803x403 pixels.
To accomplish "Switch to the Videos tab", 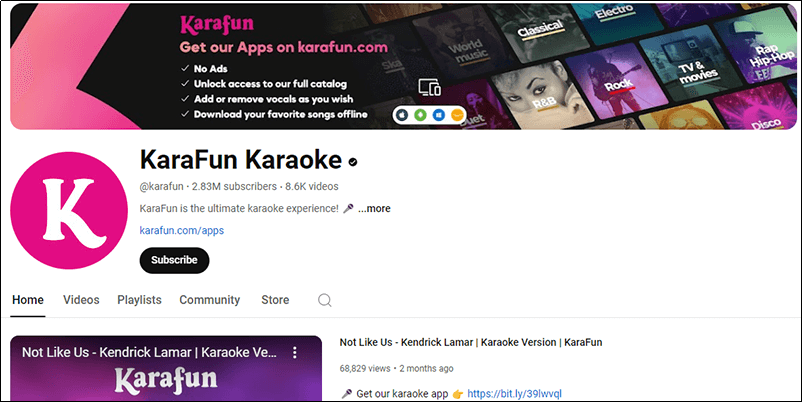I will click(x=81, y=300).
